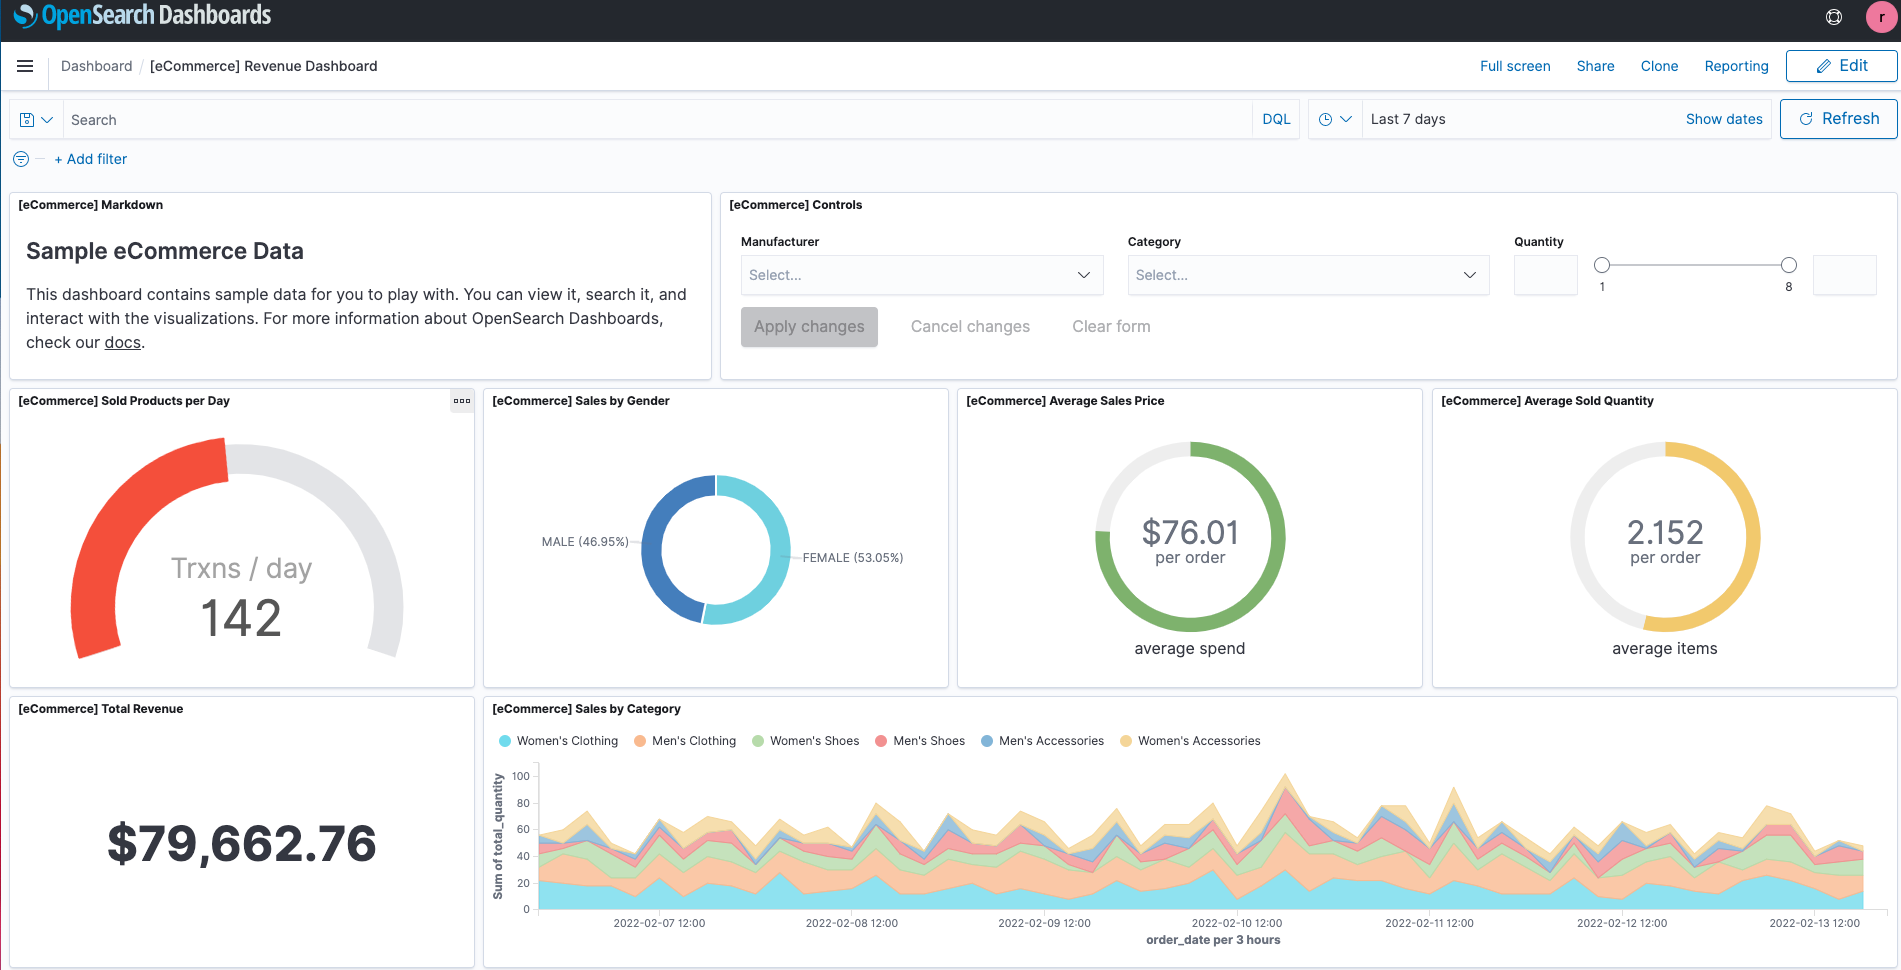Open the Category Select dropdown
Viewport: 1901px width, 970px height.
(x=1307, y=274)
